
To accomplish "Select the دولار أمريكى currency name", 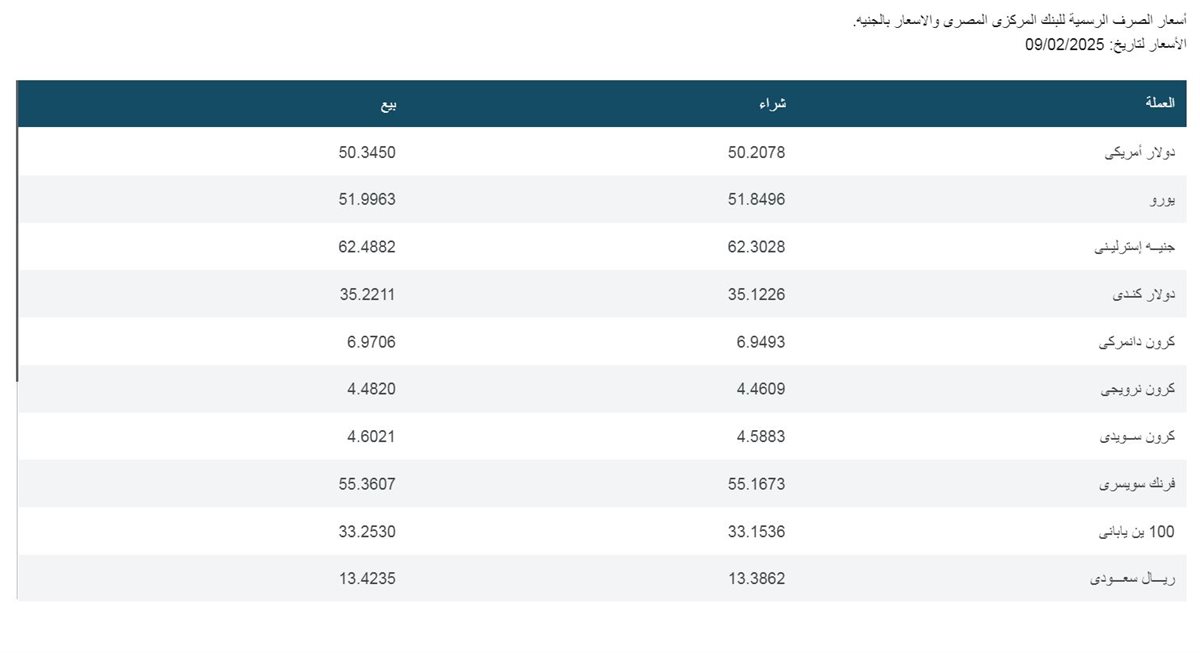I will click(x=1138, y=152).
